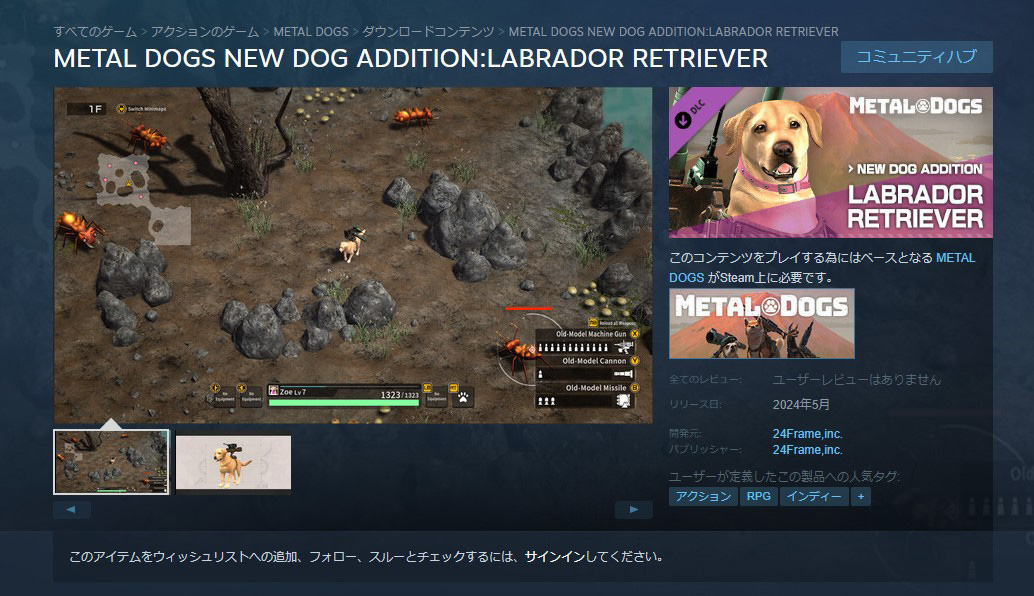Select the インディー tag
This screenshot has height=596, width=1034.
(814, 496)
